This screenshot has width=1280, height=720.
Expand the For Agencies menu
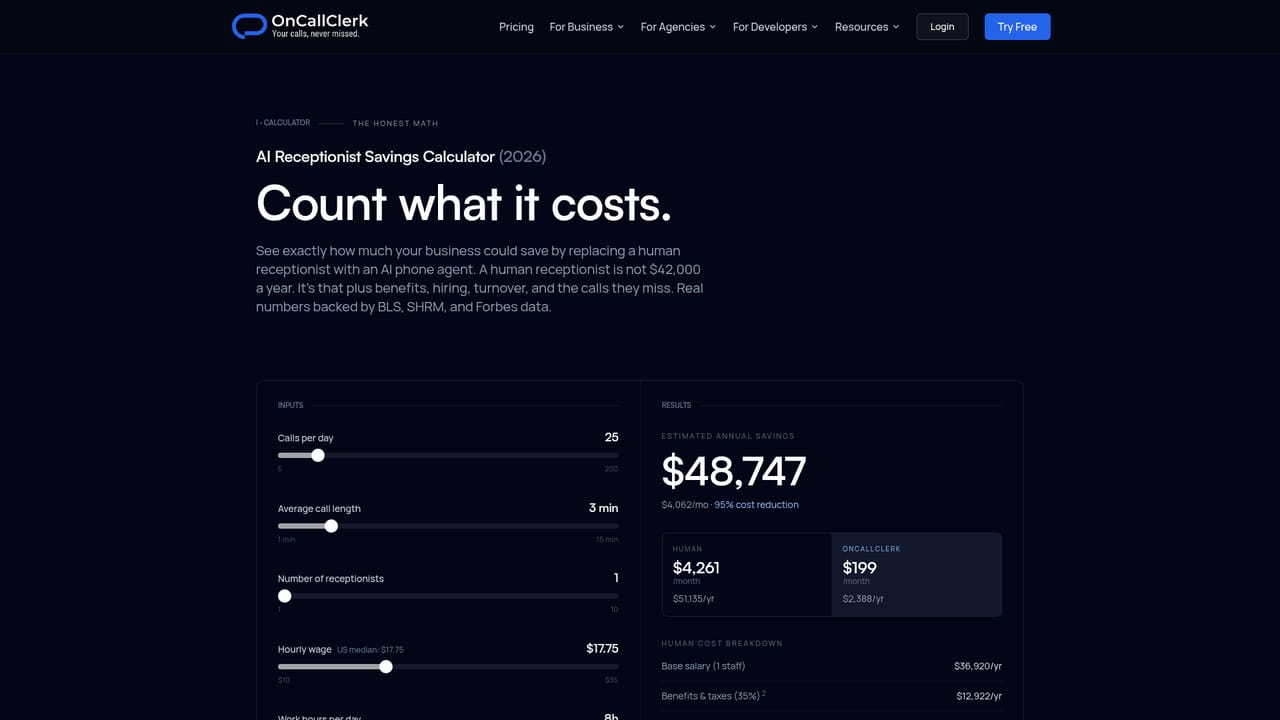pos(678,27)
